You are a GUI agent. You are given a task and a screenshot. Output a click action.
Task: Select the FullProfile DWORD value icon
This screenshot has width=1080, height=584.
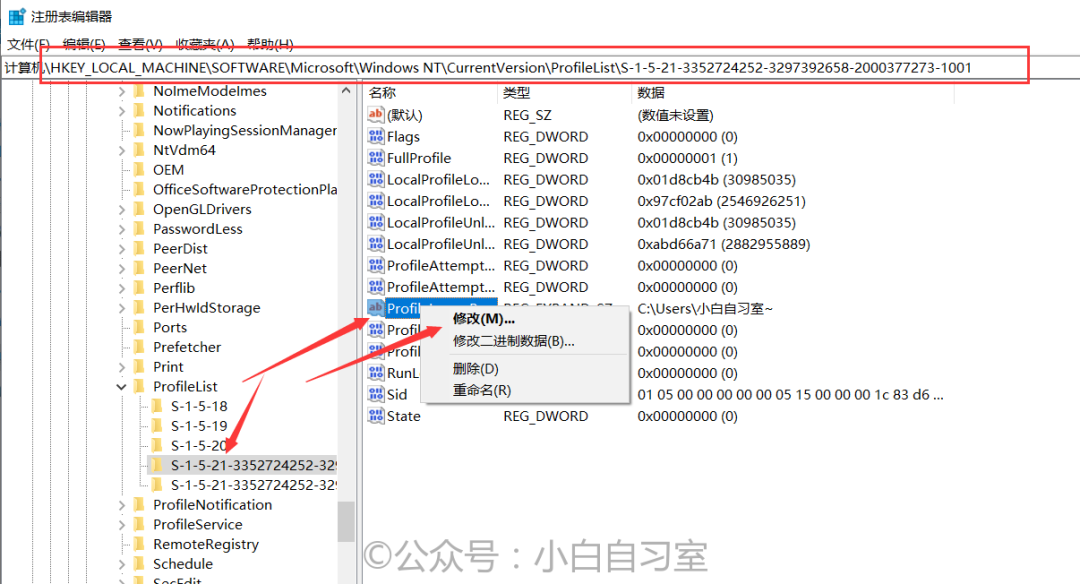(375, 158)
